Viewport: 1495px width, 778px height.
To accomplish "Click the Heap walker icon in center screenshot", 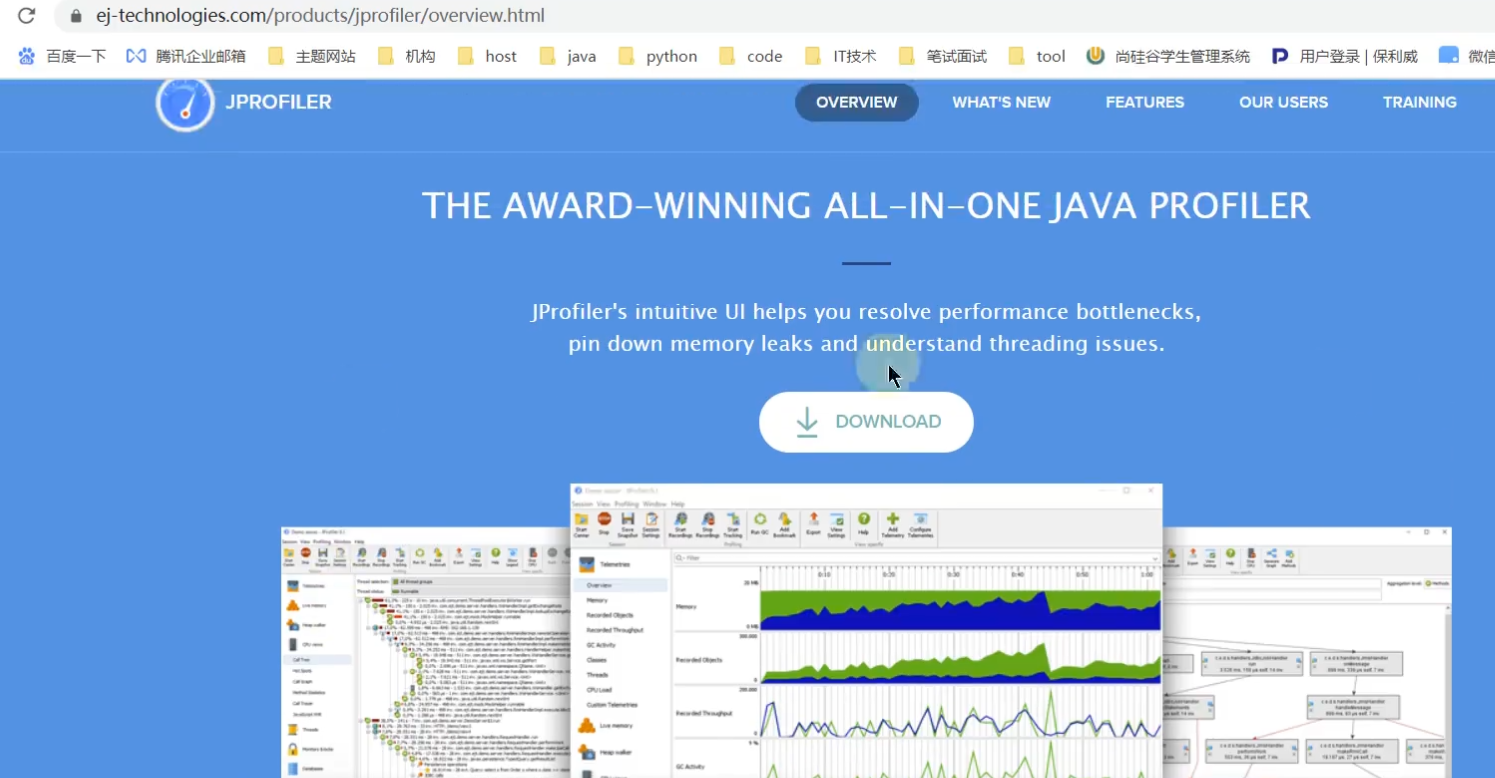I will (x=587, y=751).
